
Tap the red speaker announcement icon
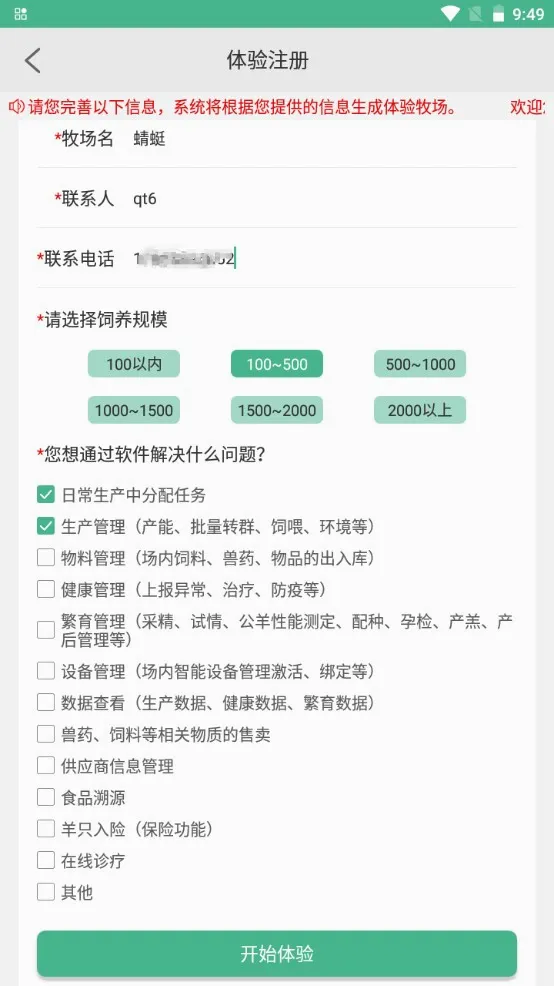(x=16, y=107)
